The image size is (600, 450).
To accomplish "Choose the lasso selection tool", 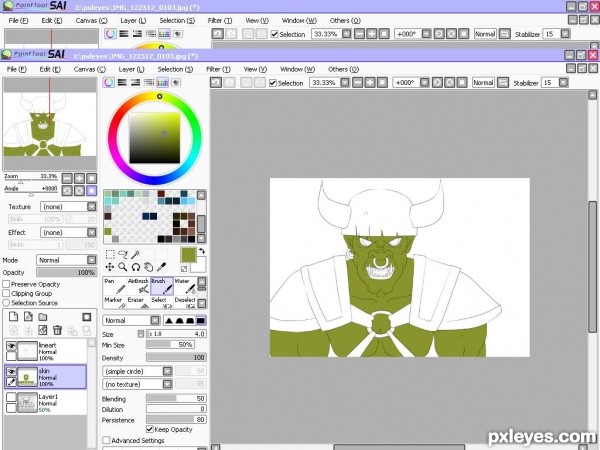I will (x=123, y=254).
